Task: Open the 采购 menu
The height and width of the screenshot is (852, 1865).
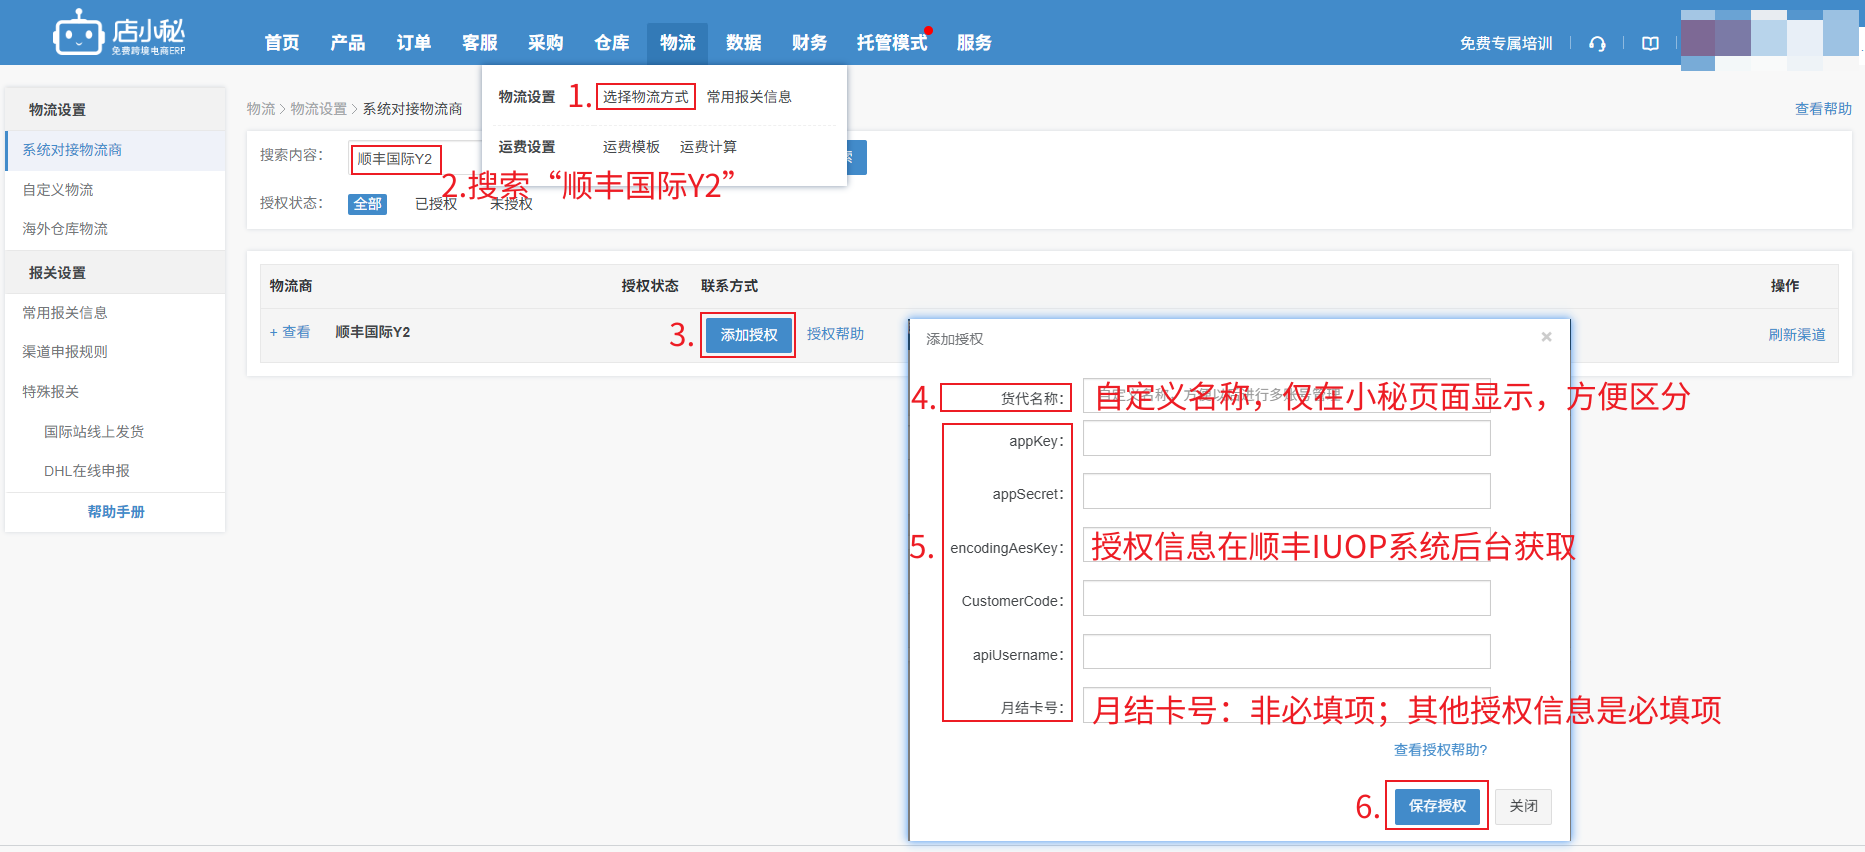Action: 546,43
